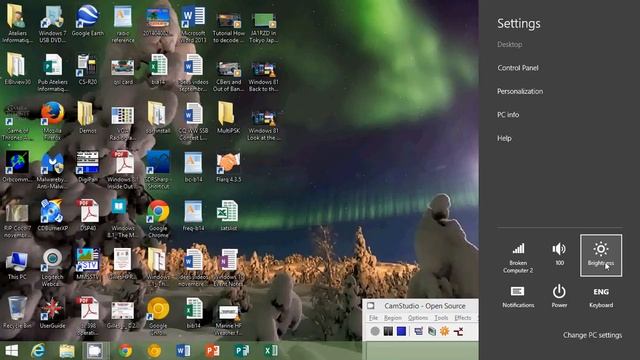Click the red arrows icon in CamStudio toolbar
The width and height of the screenshot is (640, 360).
458,331
